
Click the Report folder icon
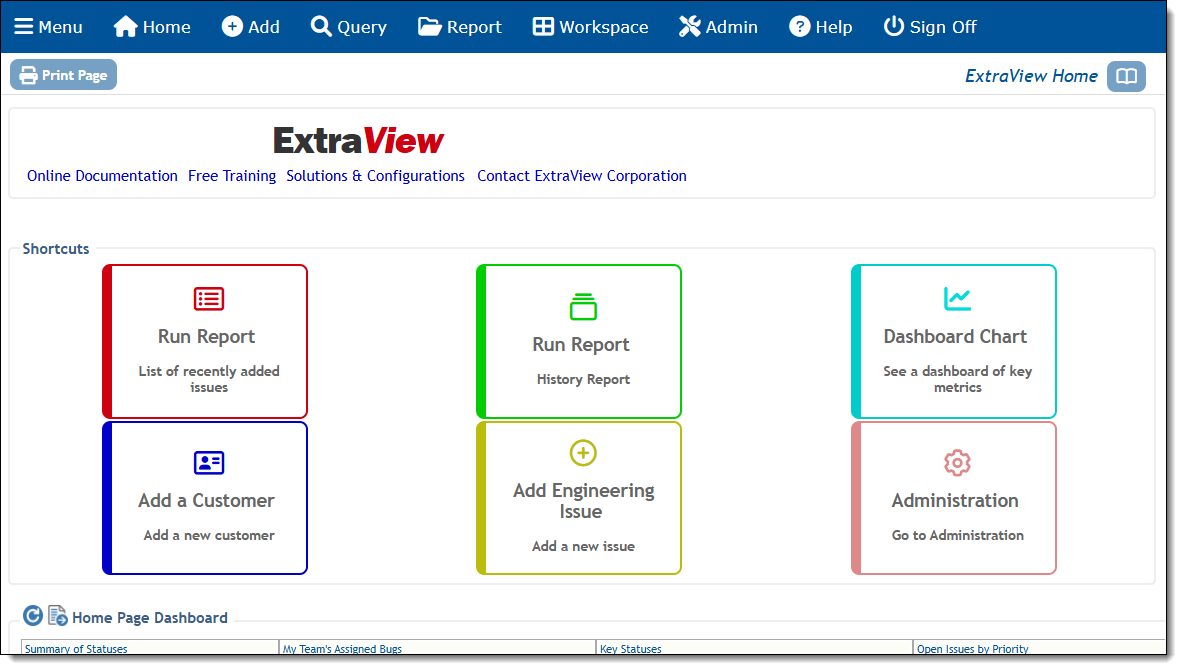point(430,27)
